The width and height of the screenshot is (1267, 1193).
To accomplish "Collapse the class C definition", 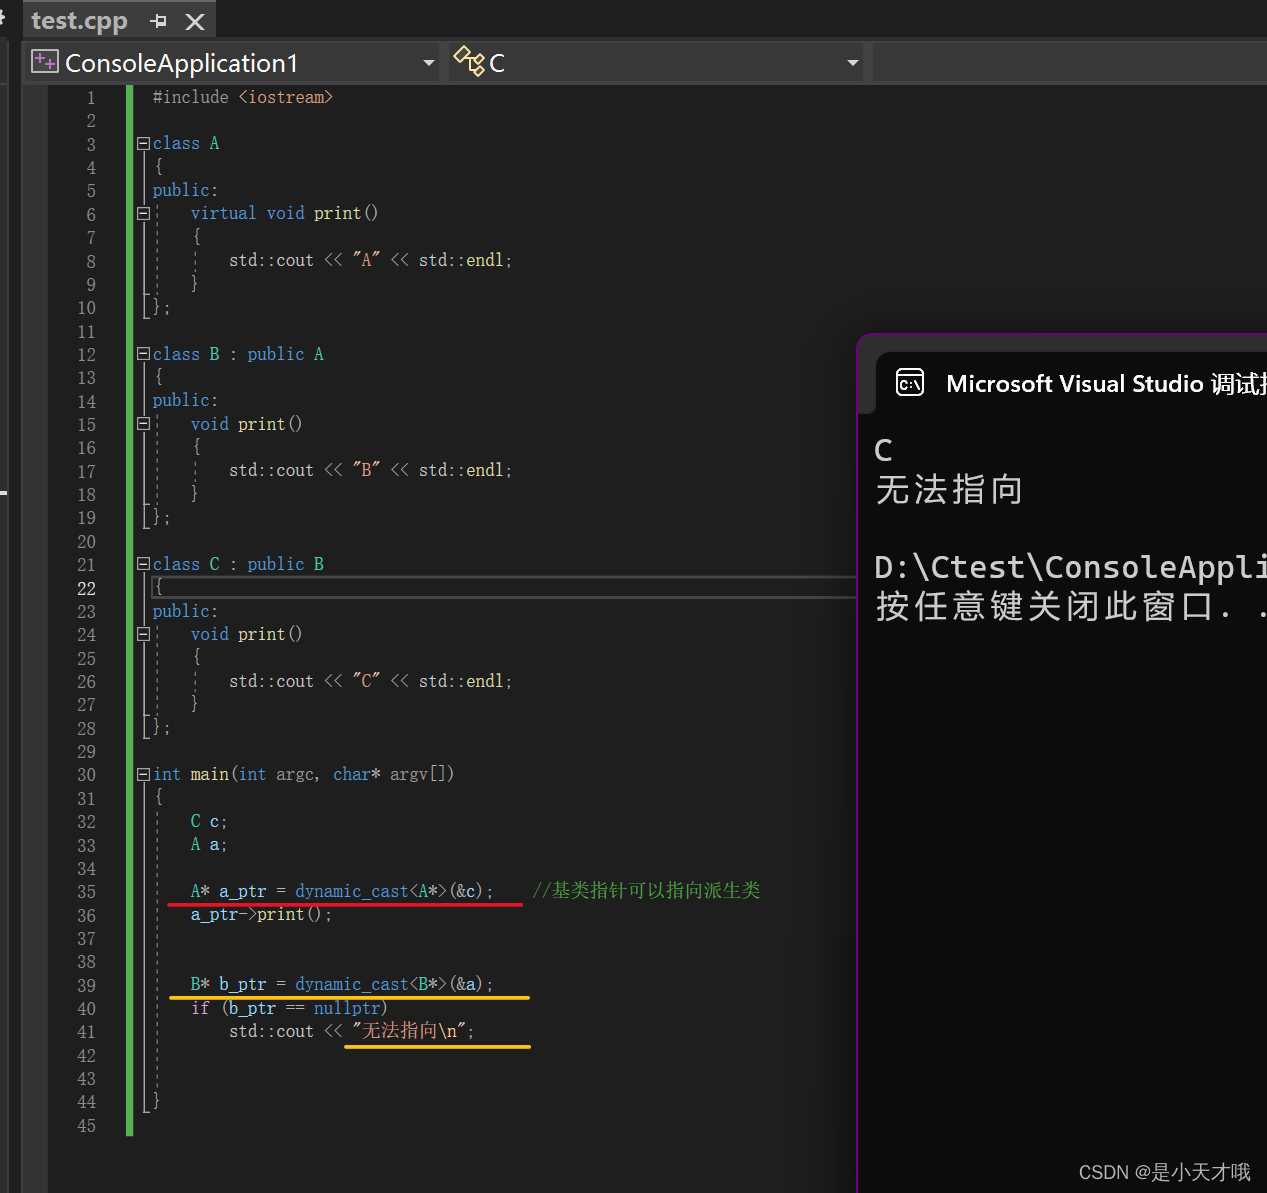I will [x=142, y=563].
